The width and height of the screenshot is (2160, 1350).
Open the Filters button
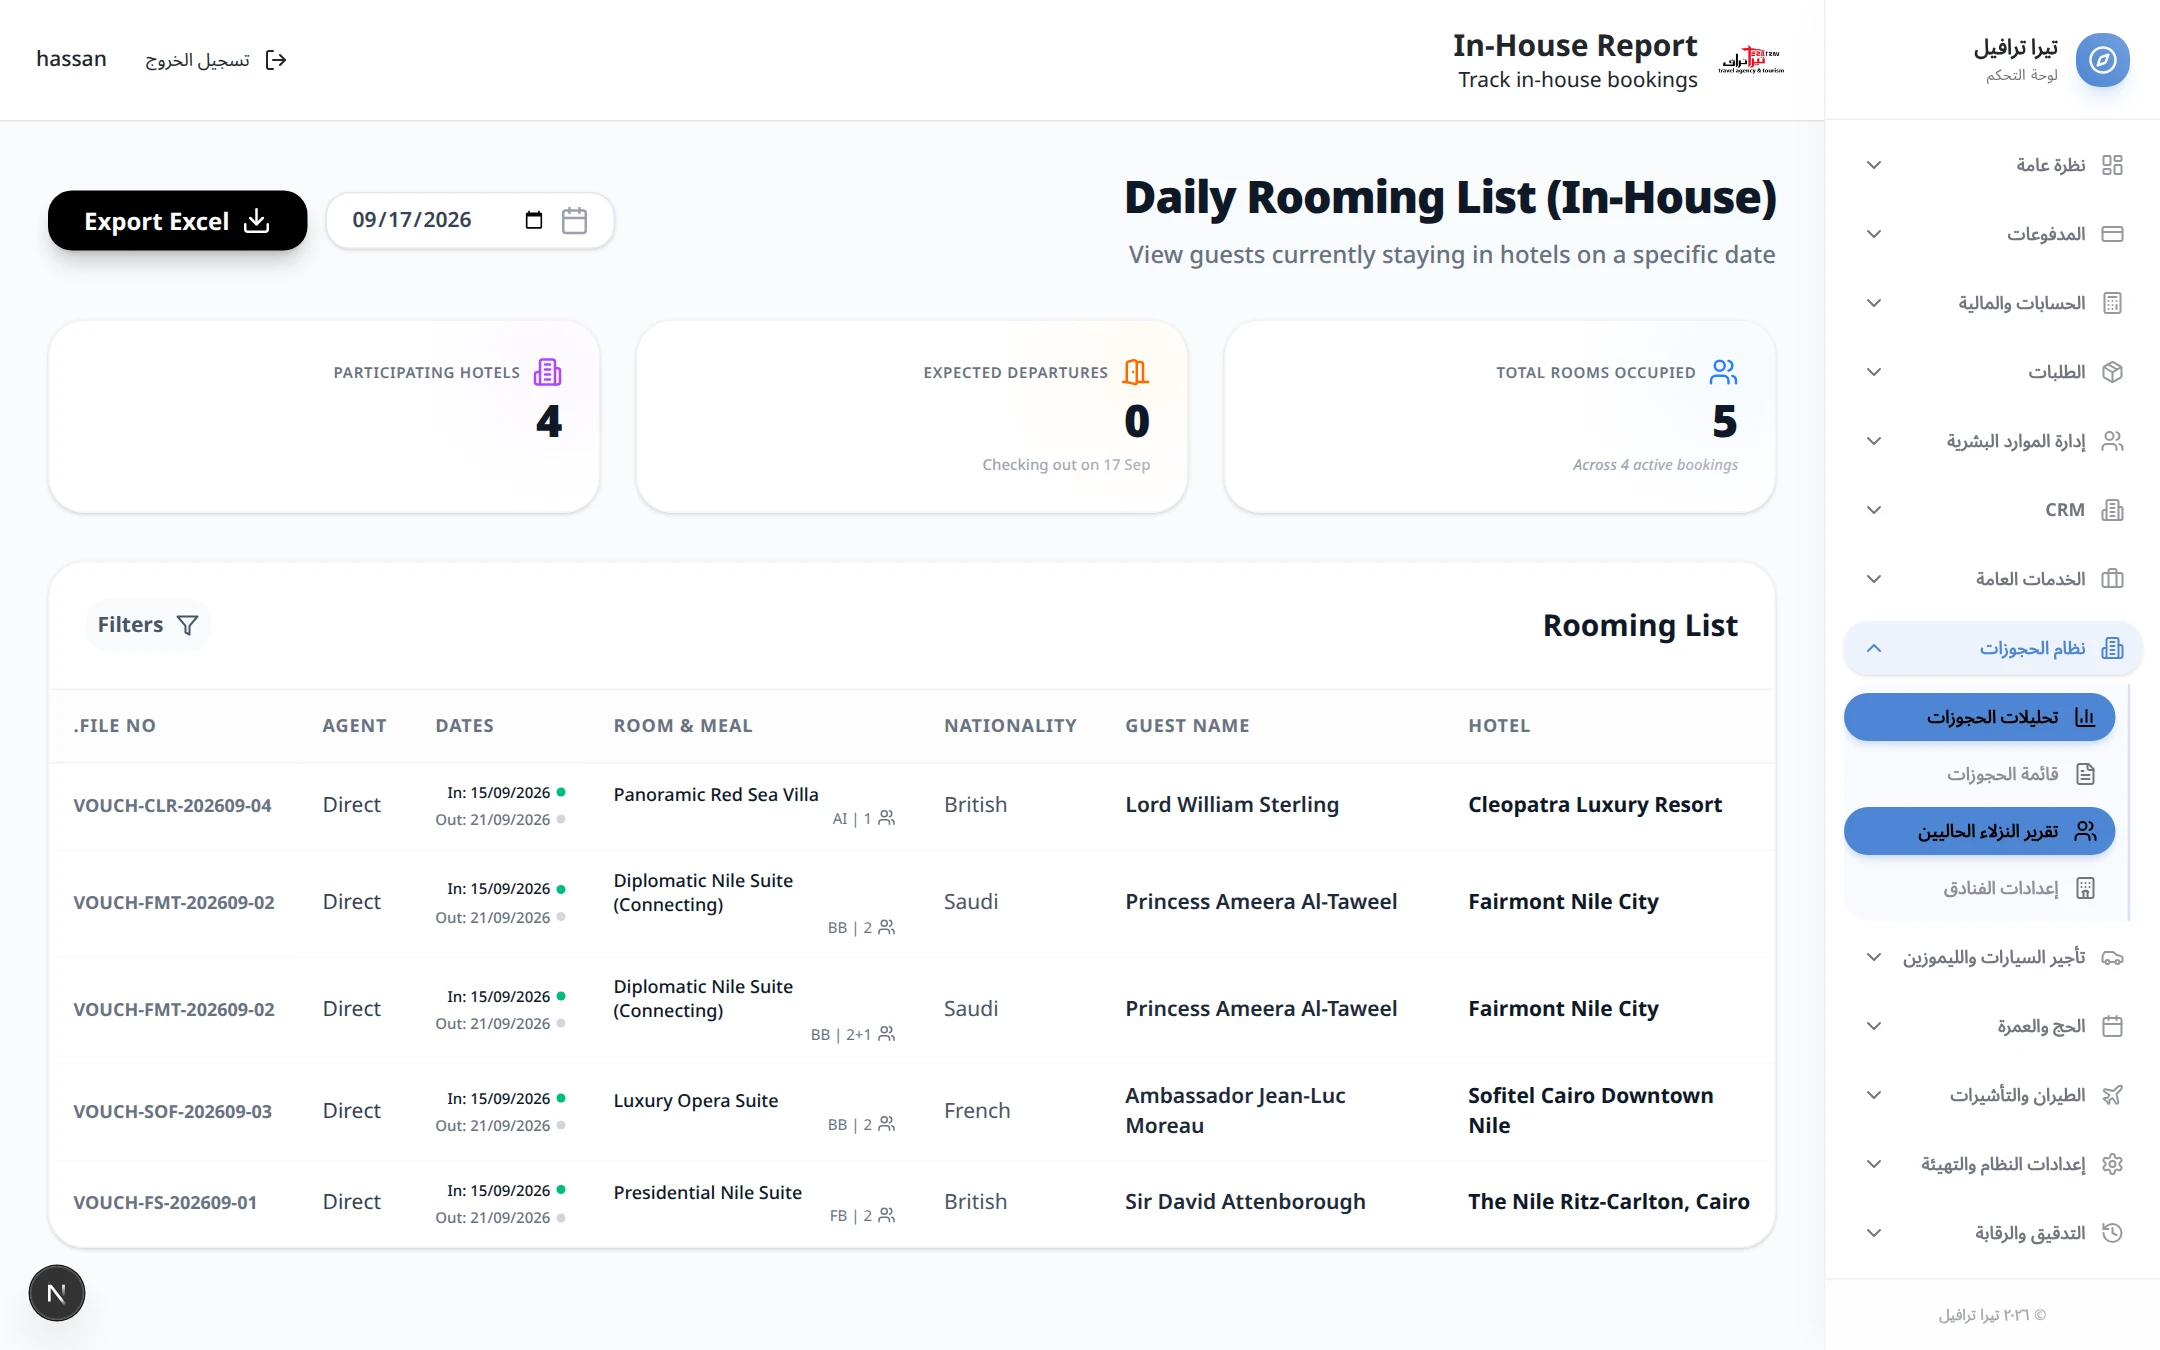coord(148,625)
